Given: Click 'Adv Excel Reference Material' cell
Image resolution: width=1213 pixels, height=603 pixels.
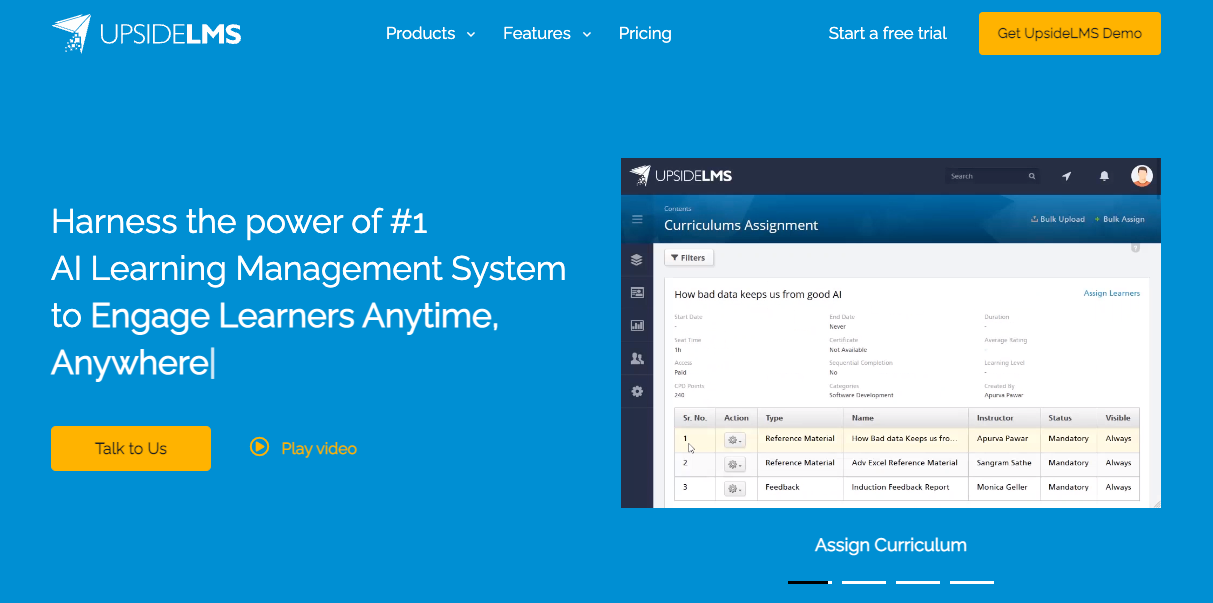Looking at the screenshot, I should pos(905,463).
